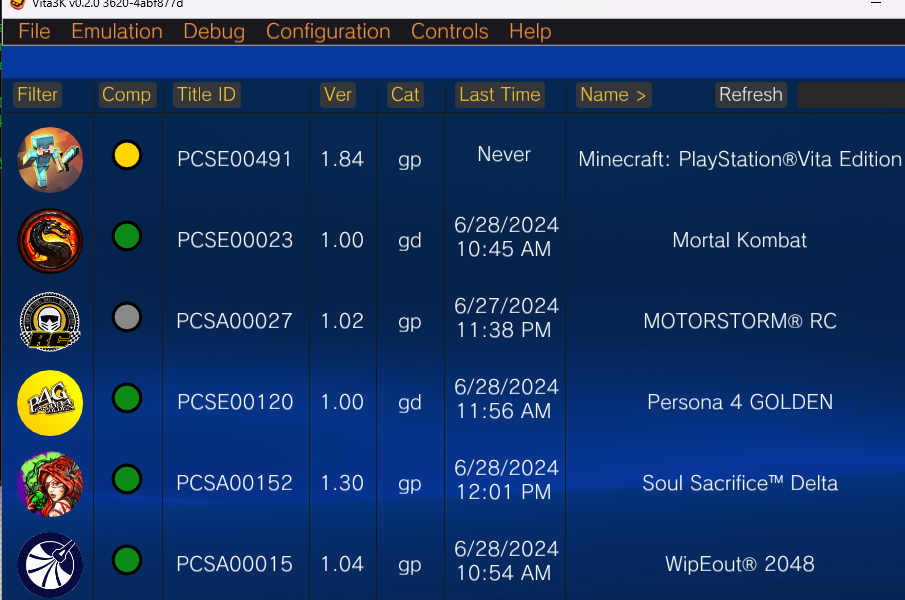Minimize the Vita3K window
Image resolution: width=905 pixels, height=600 pixels.
[876, 3]
